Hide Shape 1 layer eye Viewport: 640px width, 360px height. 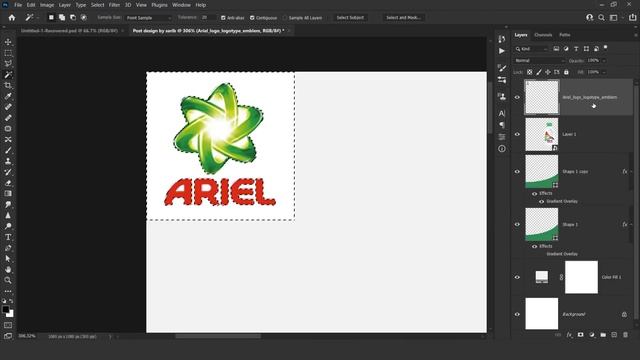point(517,224)
